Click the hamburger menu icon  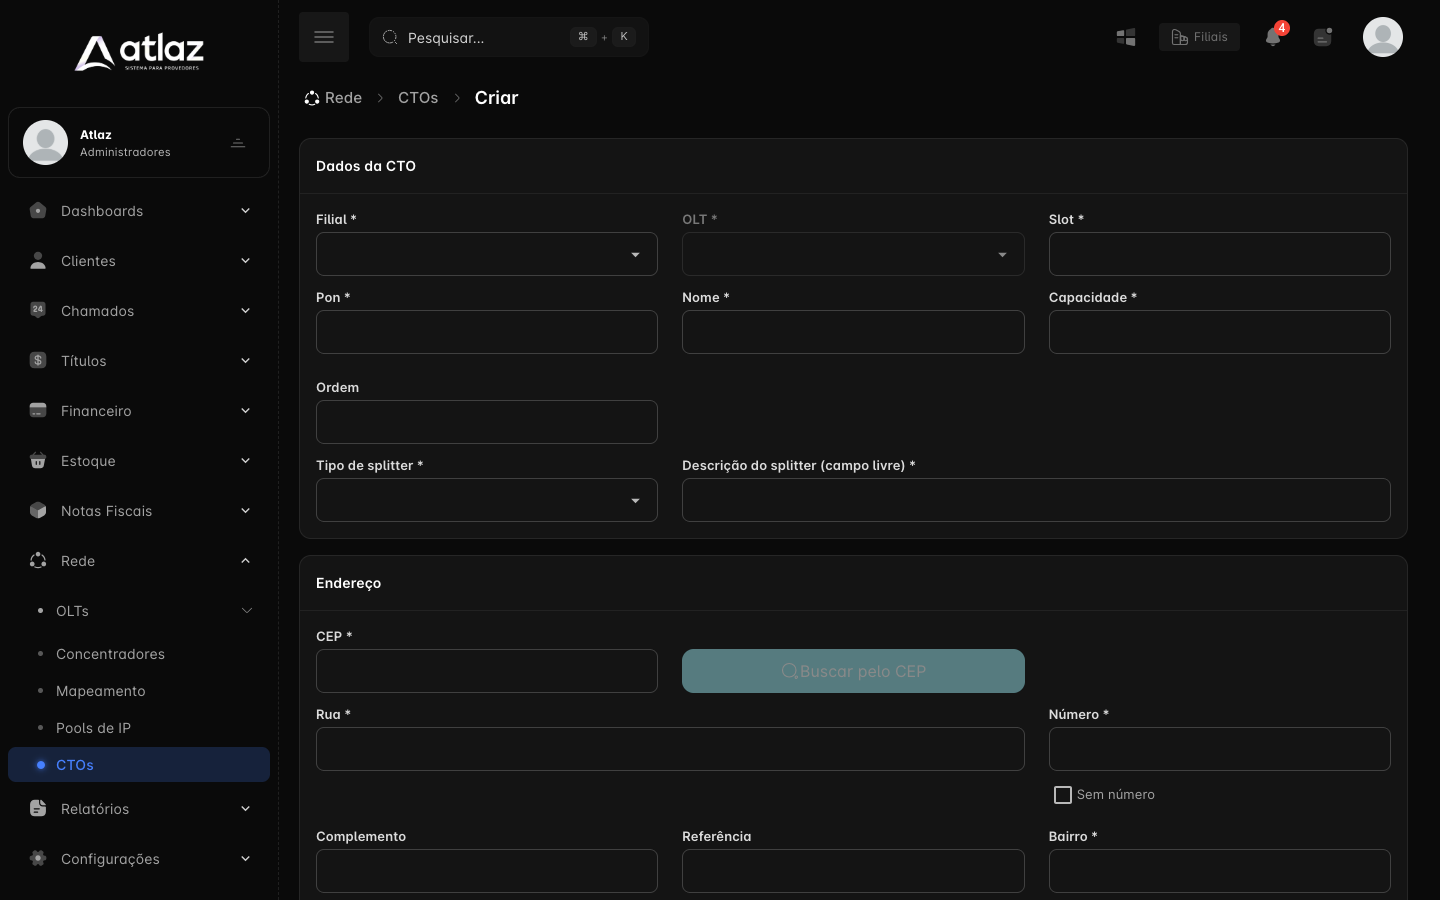tap(324, 37)
